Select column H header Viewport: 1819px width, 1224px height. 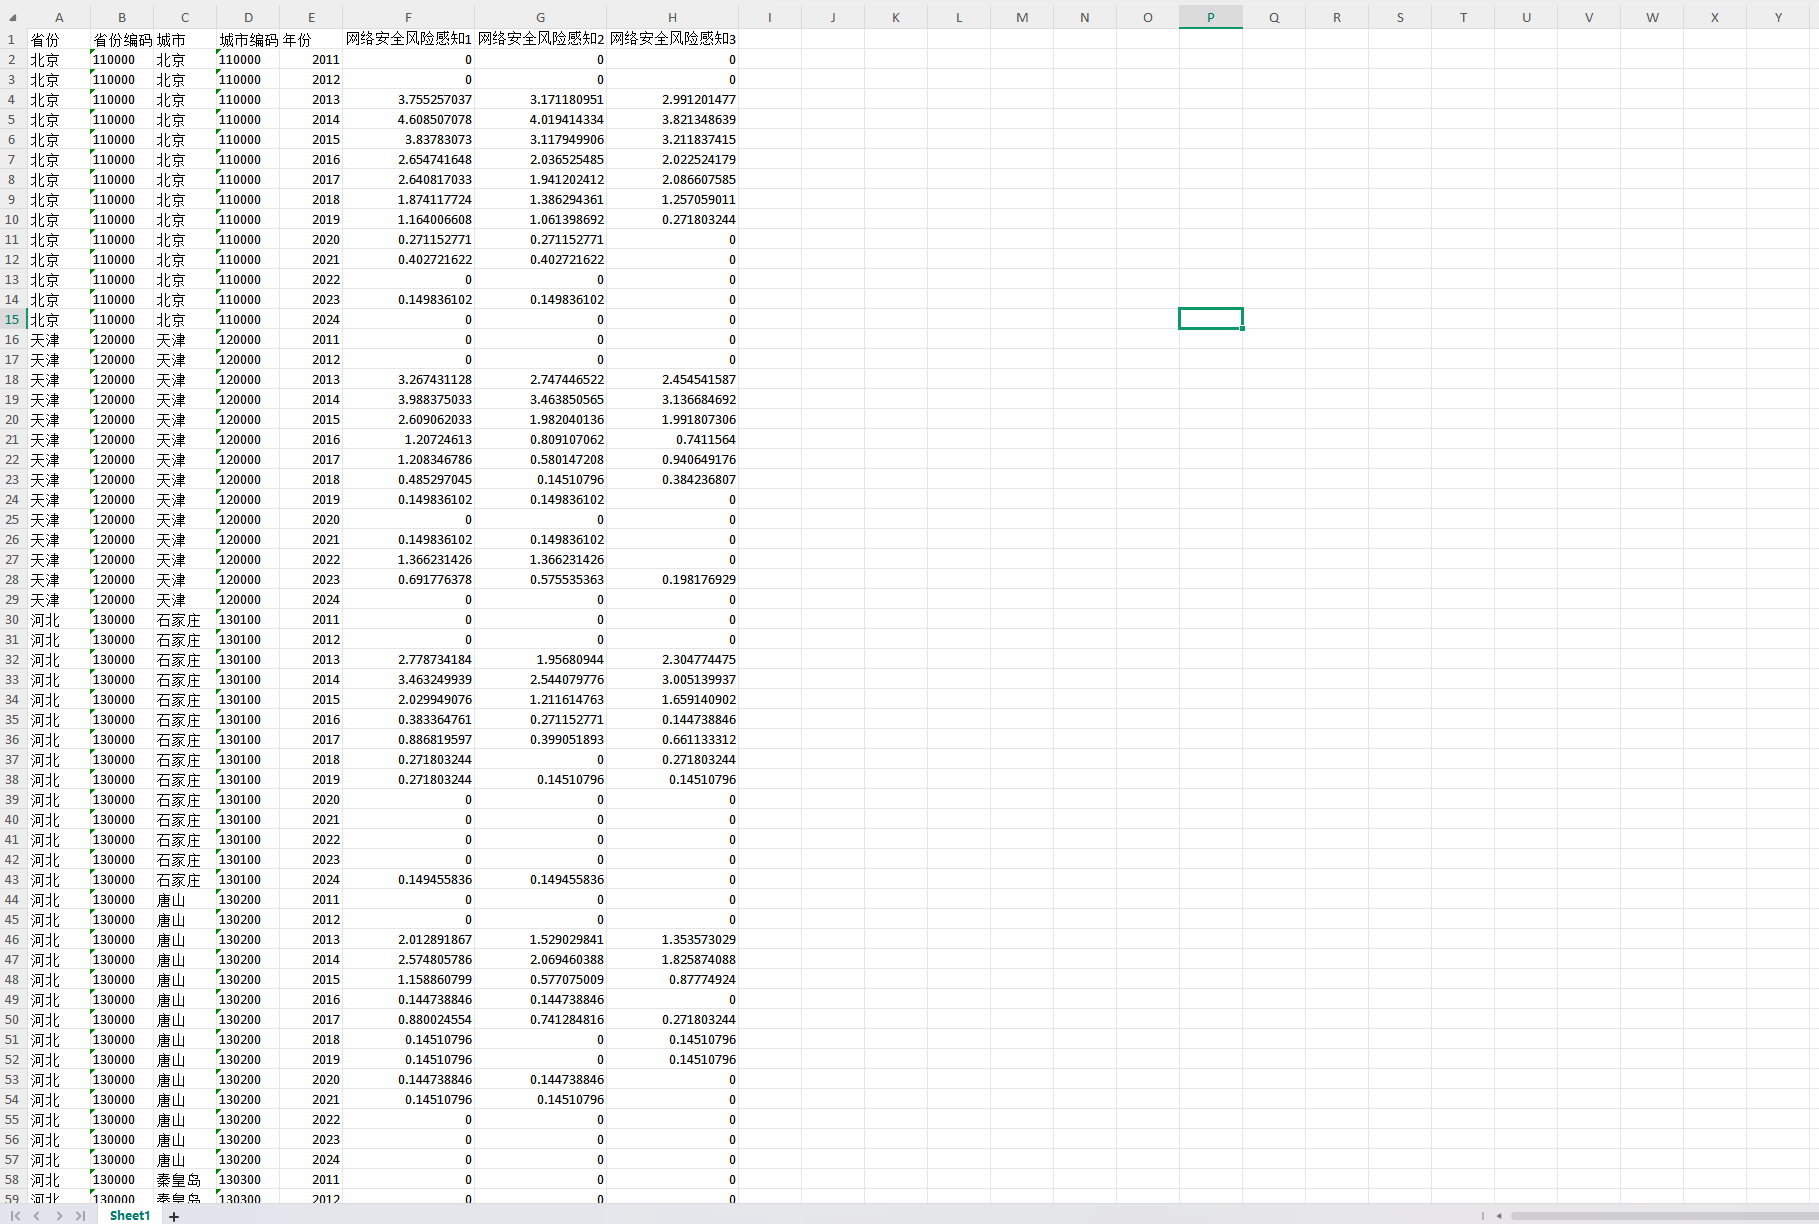coord(672,17)
